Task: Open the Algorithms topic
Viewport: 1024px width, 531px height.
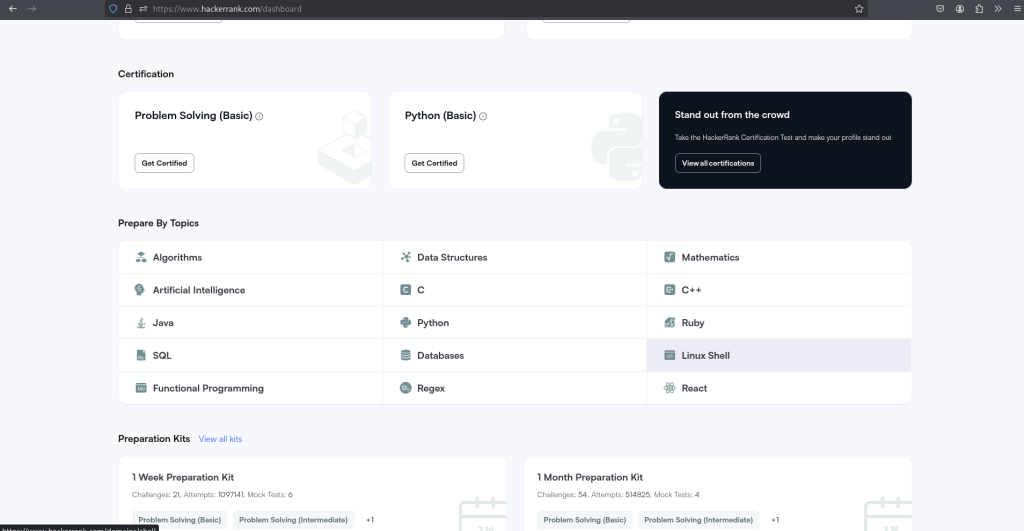Action: point(251,257)
